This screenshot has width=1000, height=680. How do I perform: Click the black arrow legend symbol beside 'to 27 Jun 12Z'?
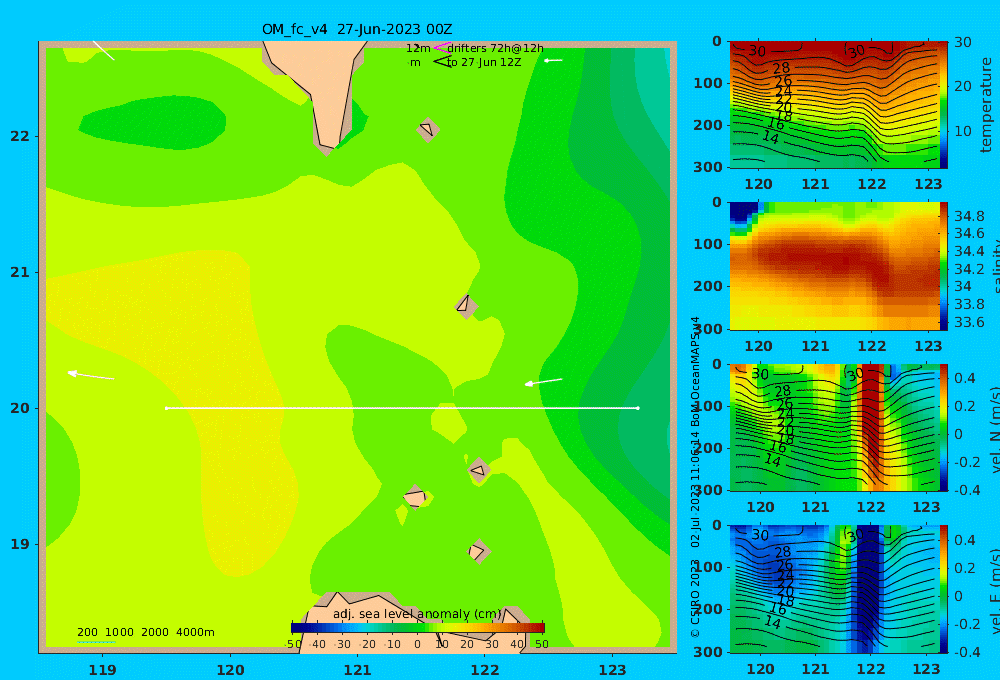pos(441,62)
